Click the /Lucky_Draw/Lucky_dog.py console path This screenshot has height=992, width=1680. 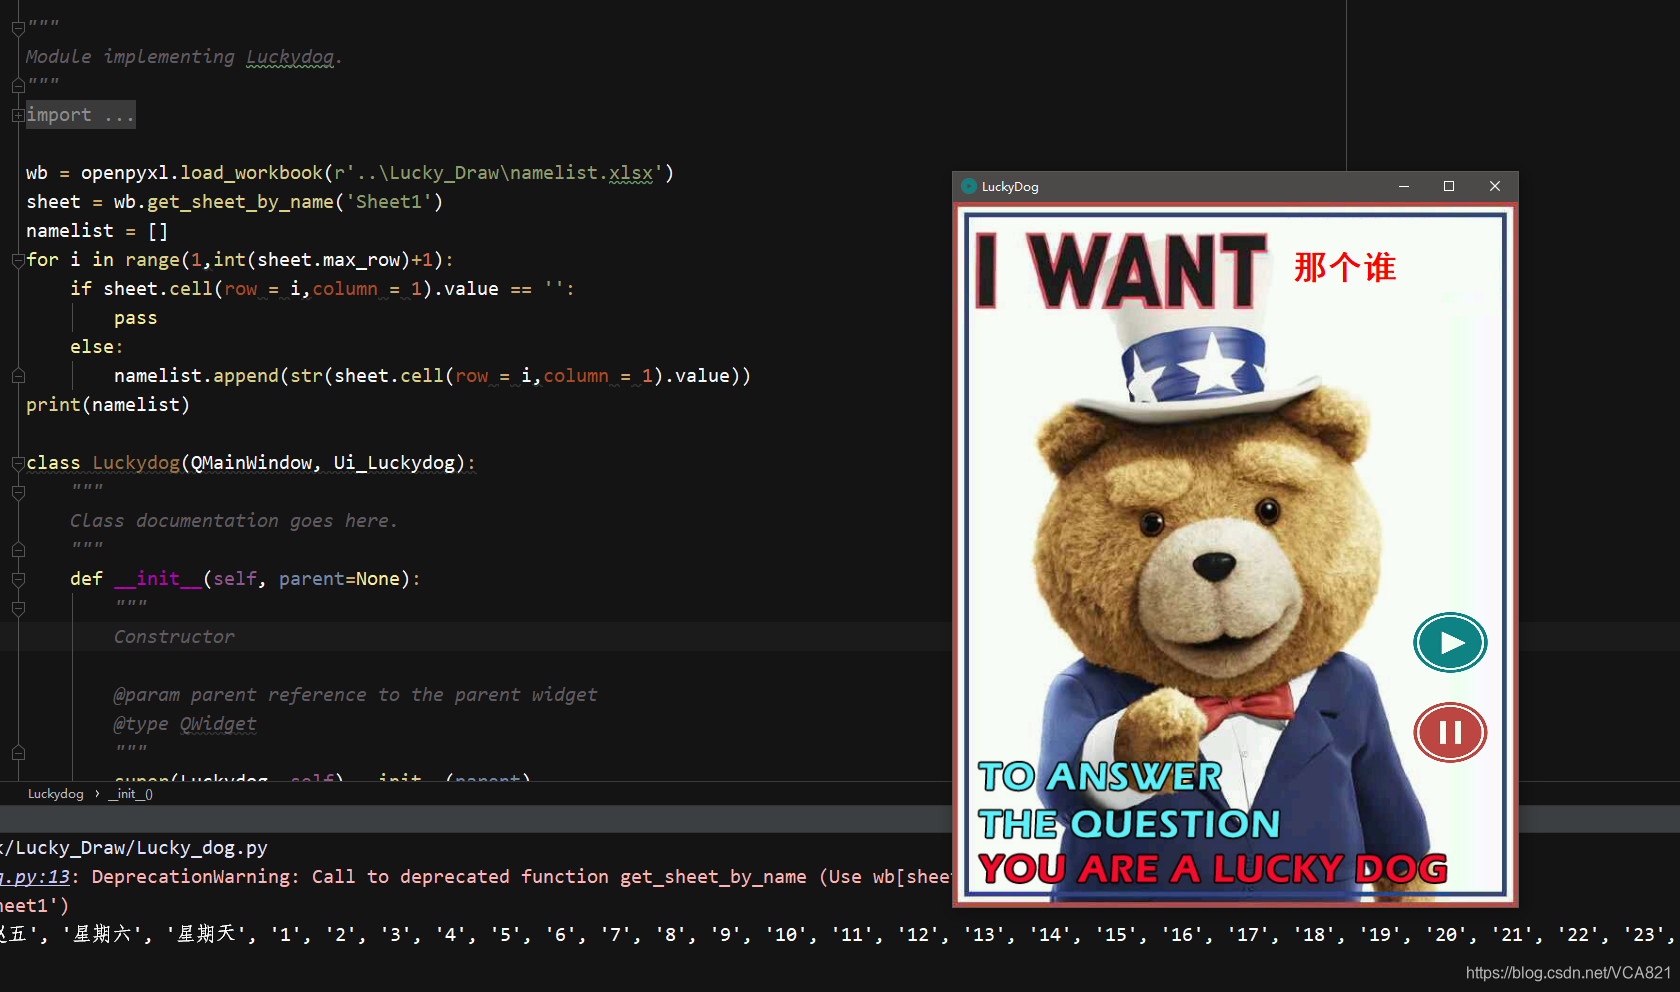click(135, 848)
